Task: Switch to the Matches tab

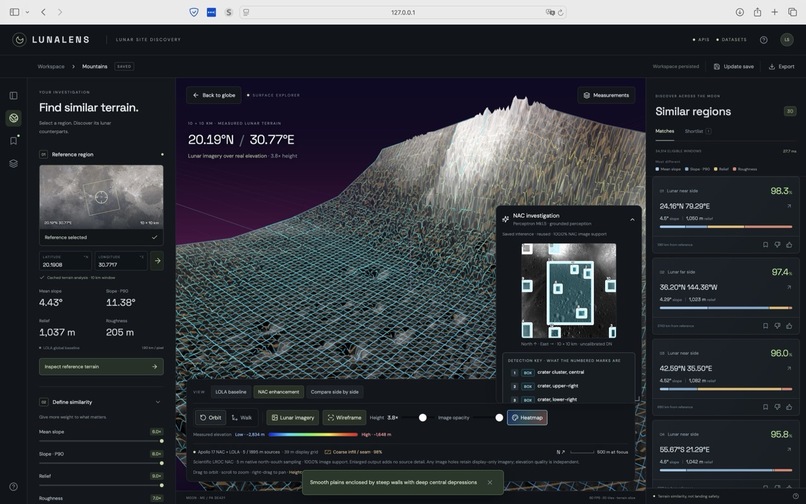Action: [665, 131]
